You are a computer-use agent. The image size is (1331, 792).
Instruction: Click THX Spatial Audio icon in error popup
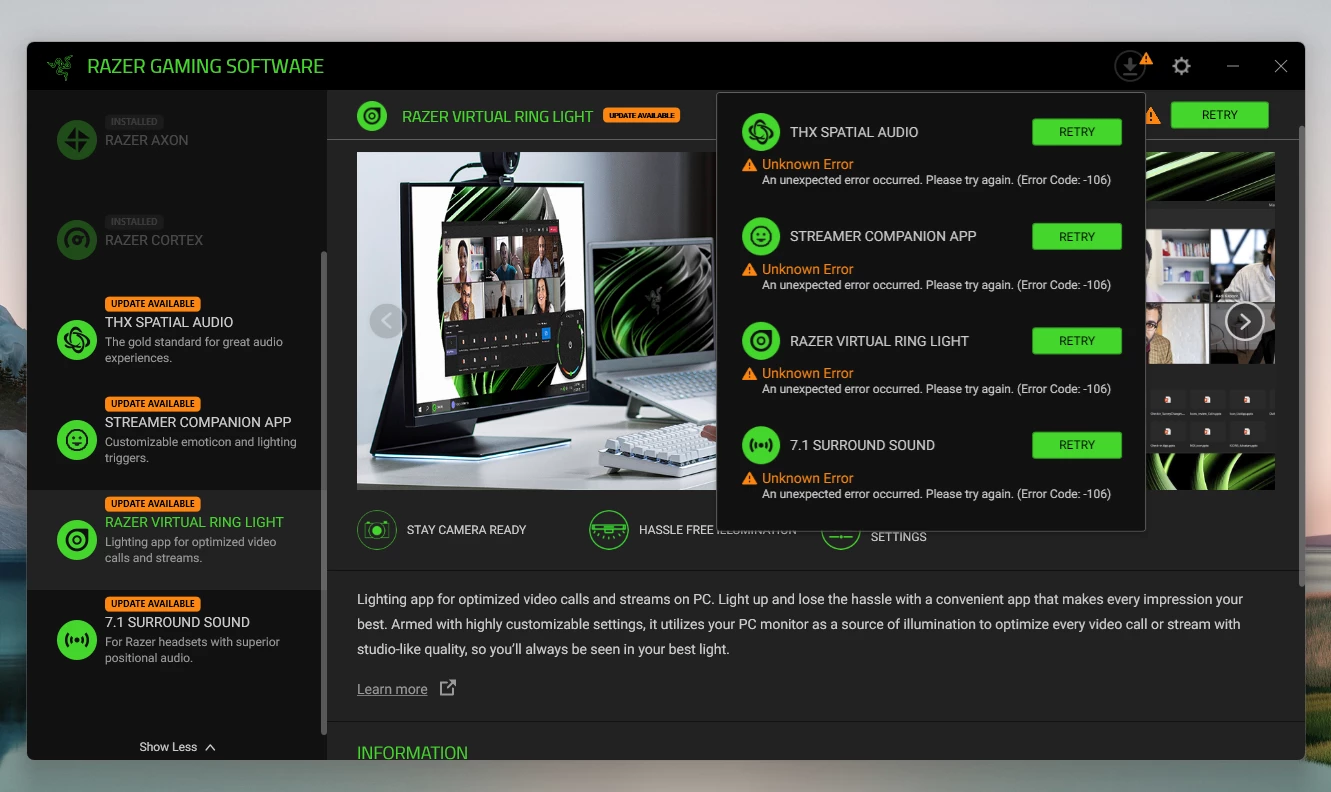pyautogui.click(x=761, y=132)
